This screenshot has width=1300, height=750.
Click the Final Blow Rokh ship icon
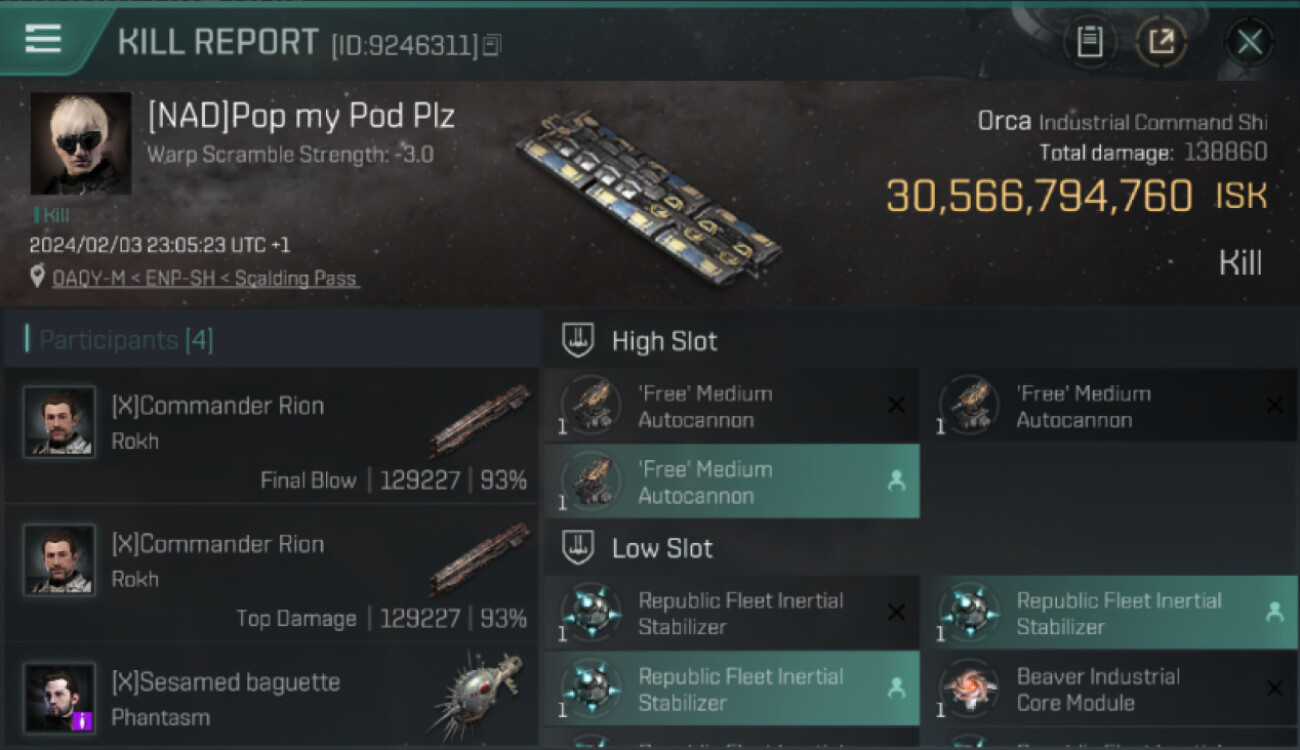coord(480,421)
